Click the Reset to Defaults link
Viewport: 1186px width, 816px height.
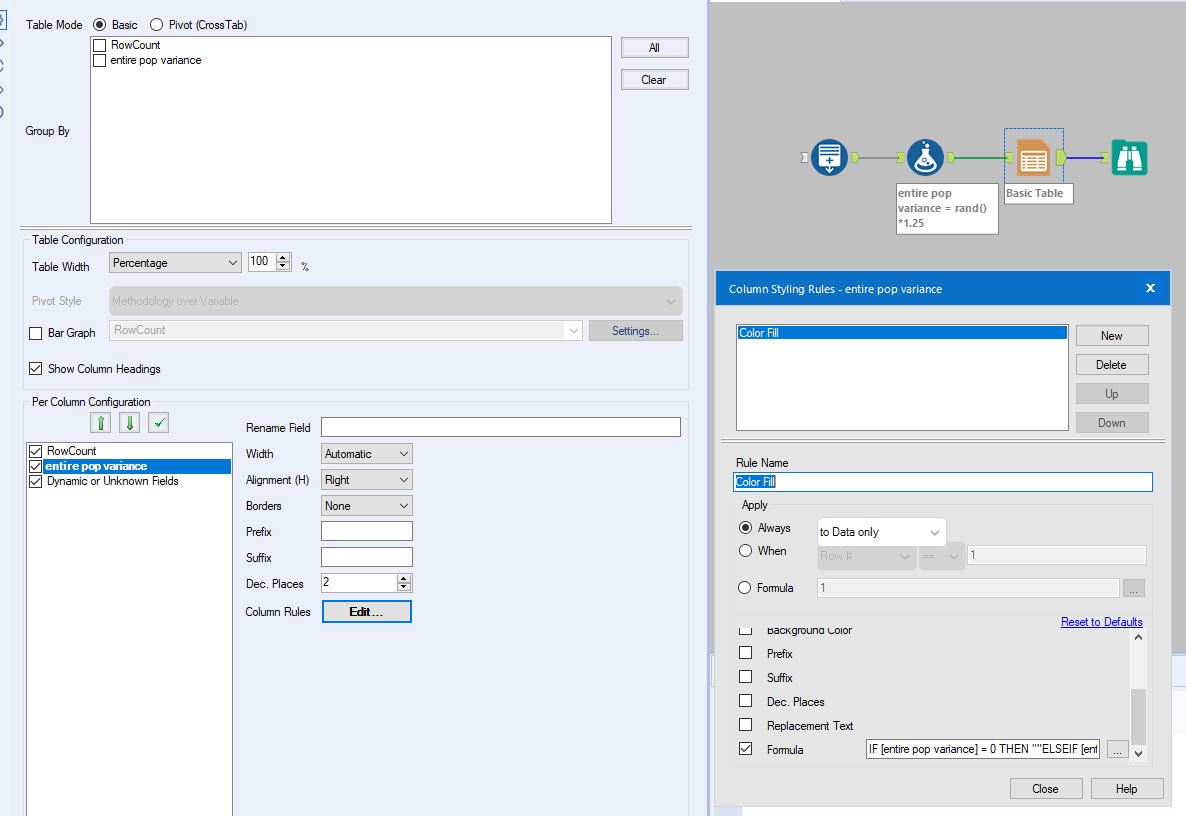click(x=1101, y=621)
